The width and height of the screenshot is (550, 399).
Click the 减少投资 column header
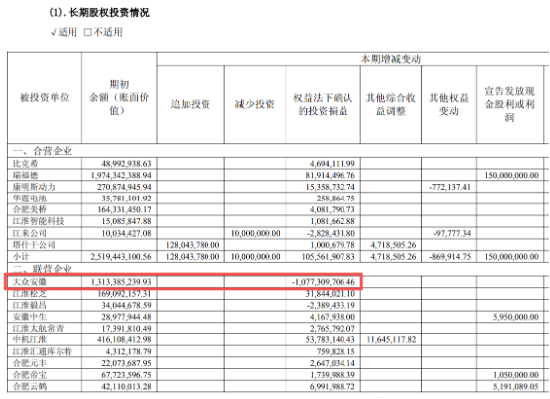tap(255, 104)
